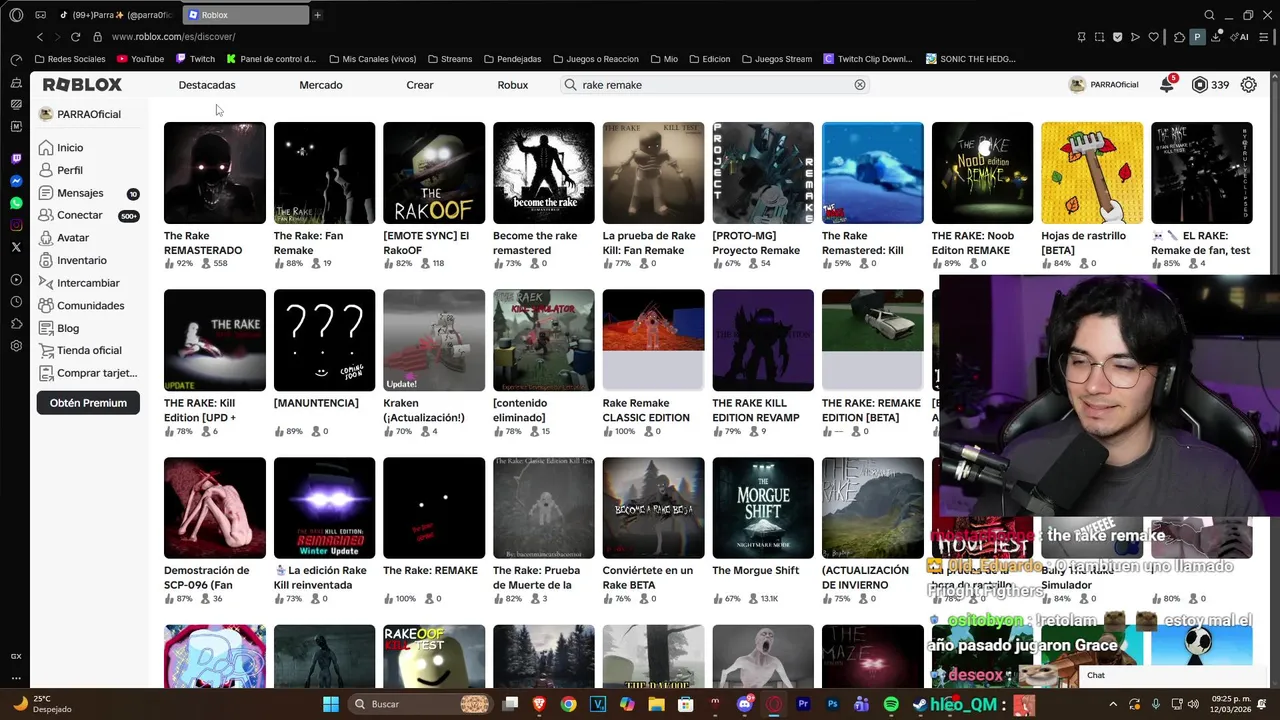Open the Destacadas menu in Roblox header
This screenshot has height=720, width=1280.
click(x=207, y=85)
